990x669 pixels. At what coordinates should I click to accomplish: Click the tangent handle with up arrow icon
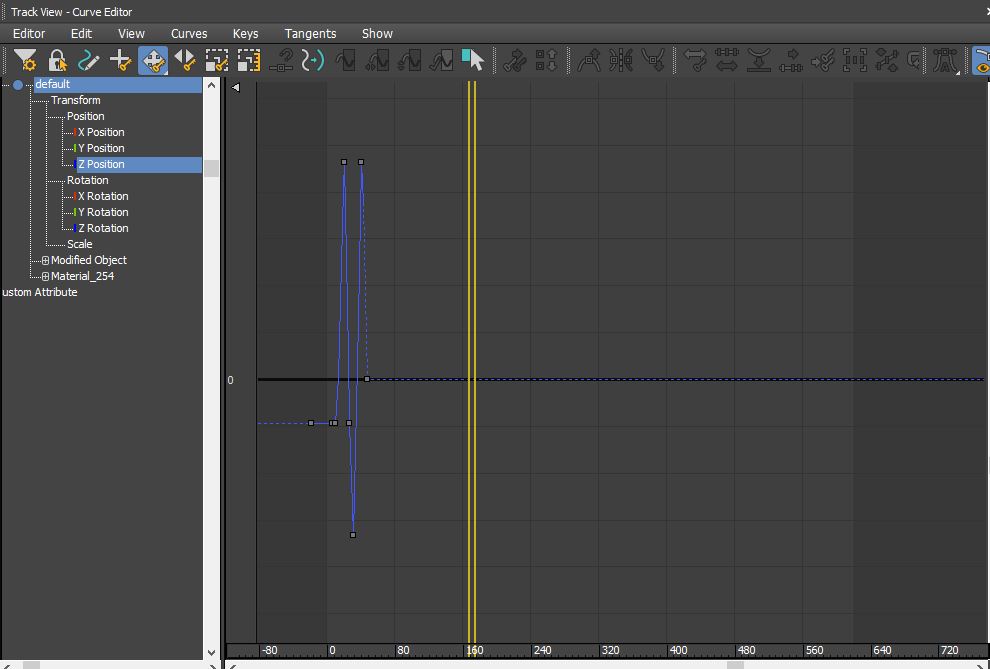coord(588,61)
